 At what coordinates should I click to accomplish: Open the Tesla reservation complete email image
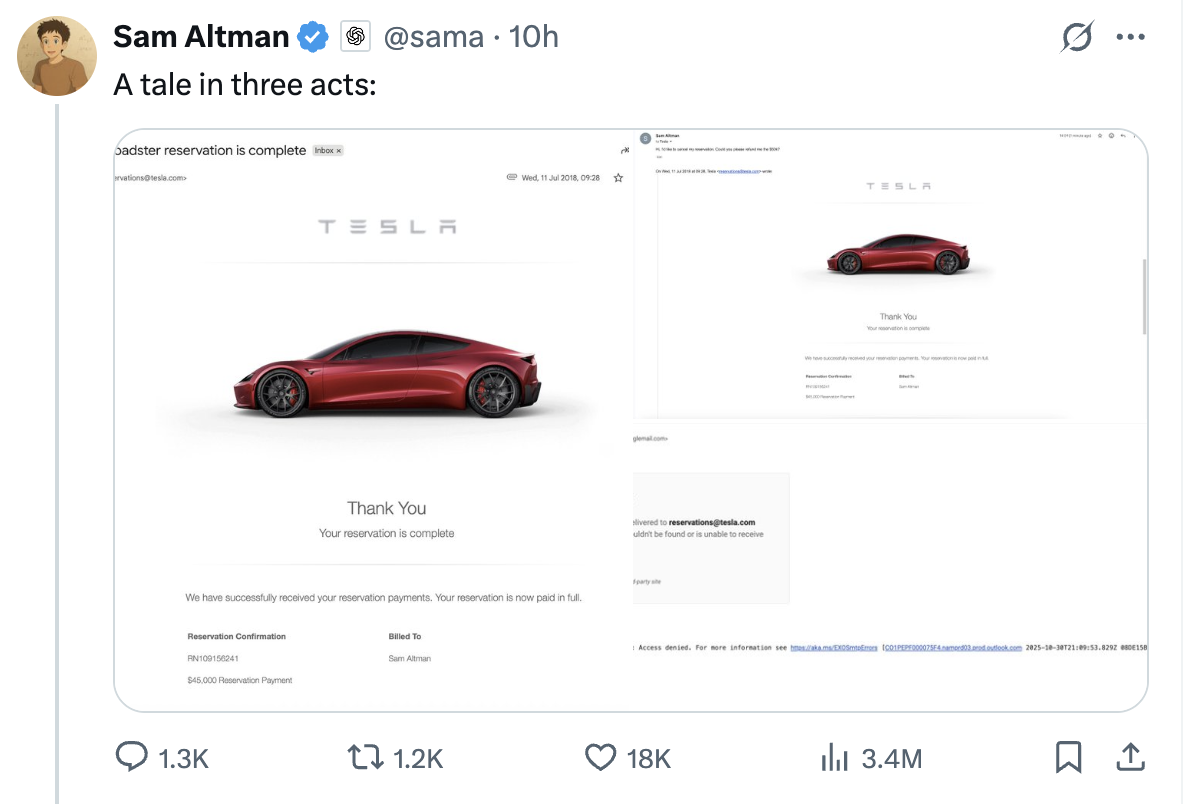pyautogui.click(x=373, y=420)
